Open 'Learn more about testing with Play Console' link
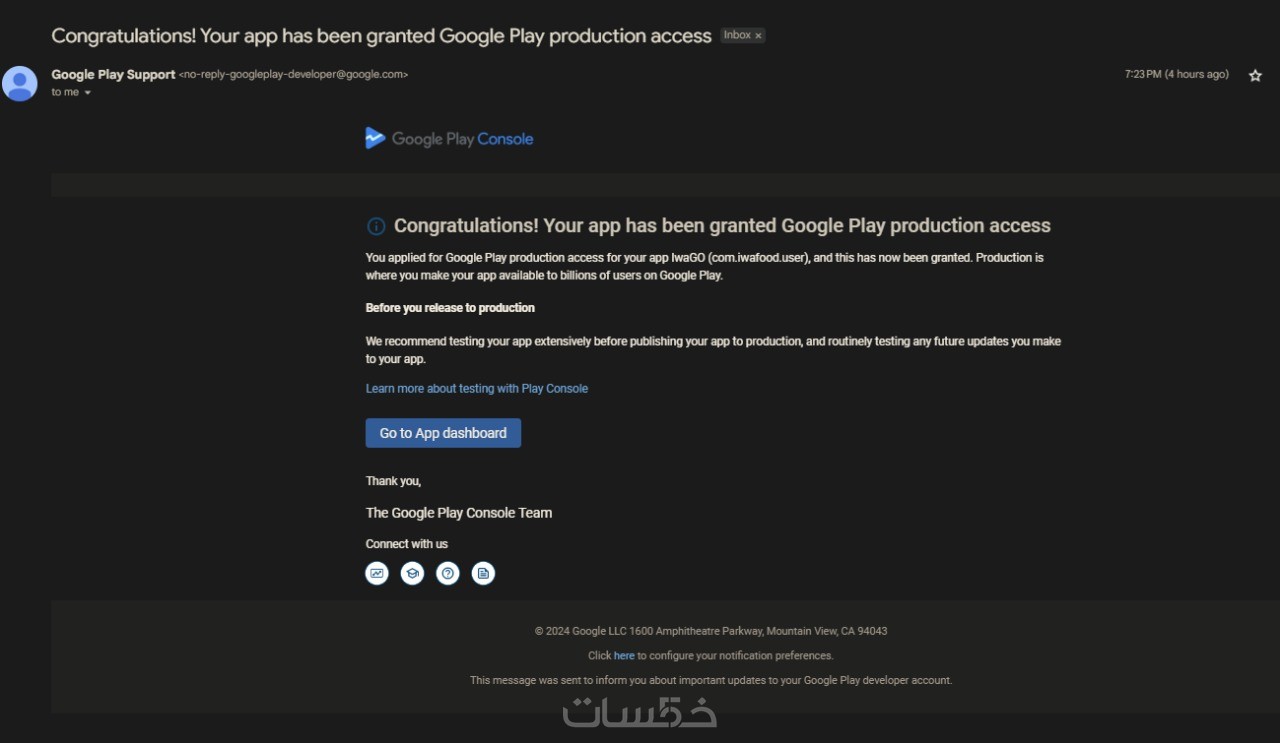The image size is (1280, 743). click(x=477, y=388)
